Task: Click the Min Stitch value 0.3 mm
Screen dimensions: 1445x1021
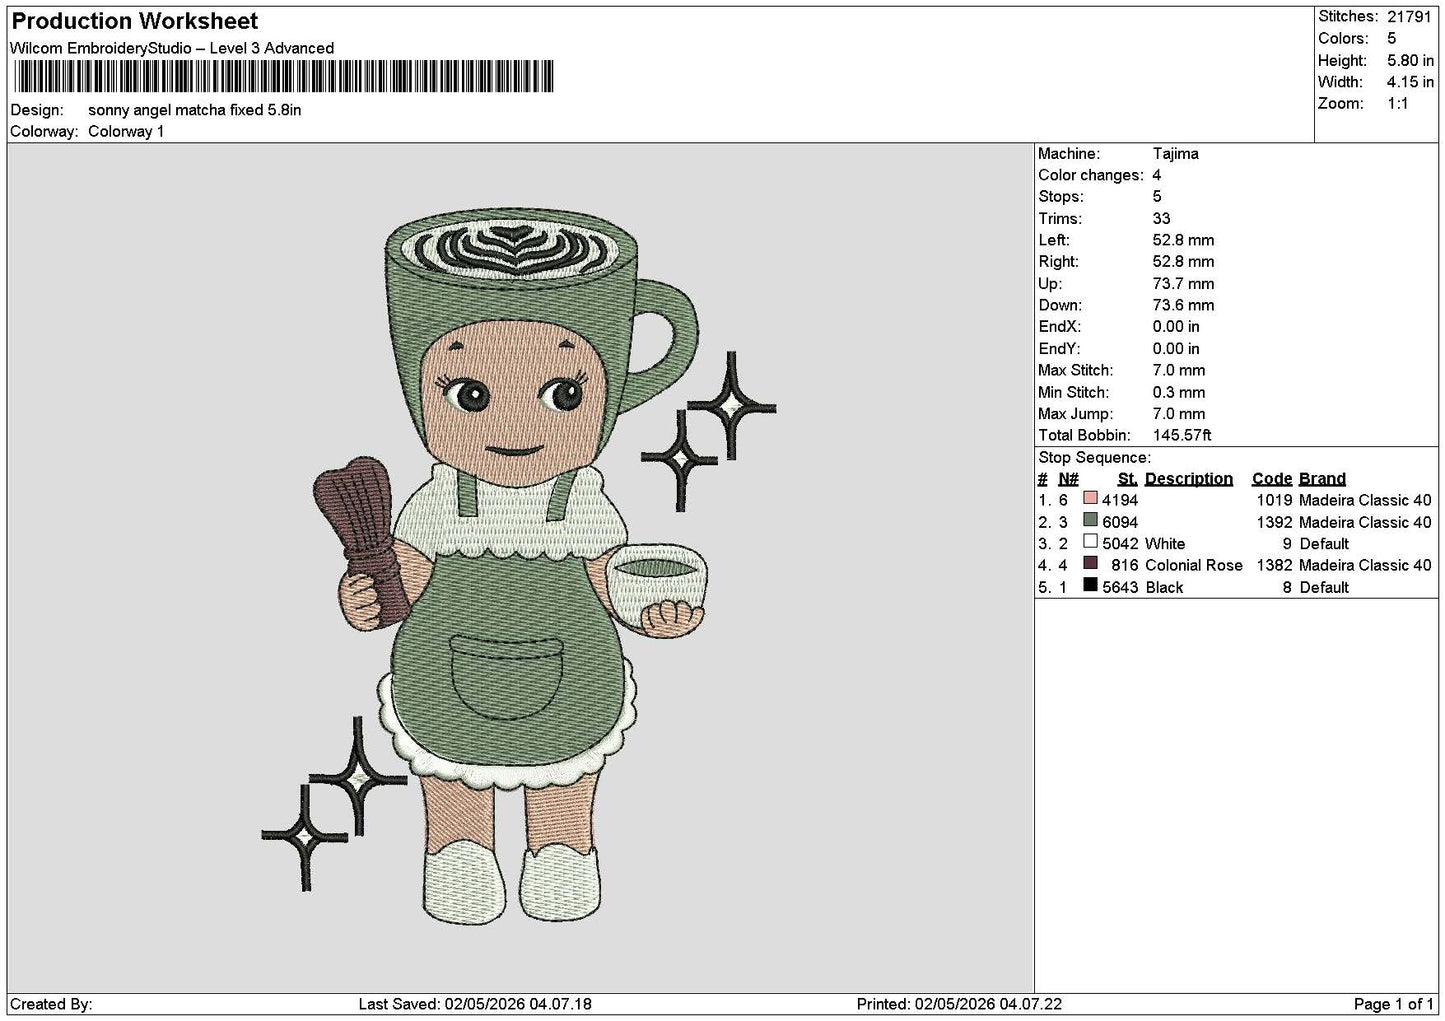Action: tap(1179, 392)
